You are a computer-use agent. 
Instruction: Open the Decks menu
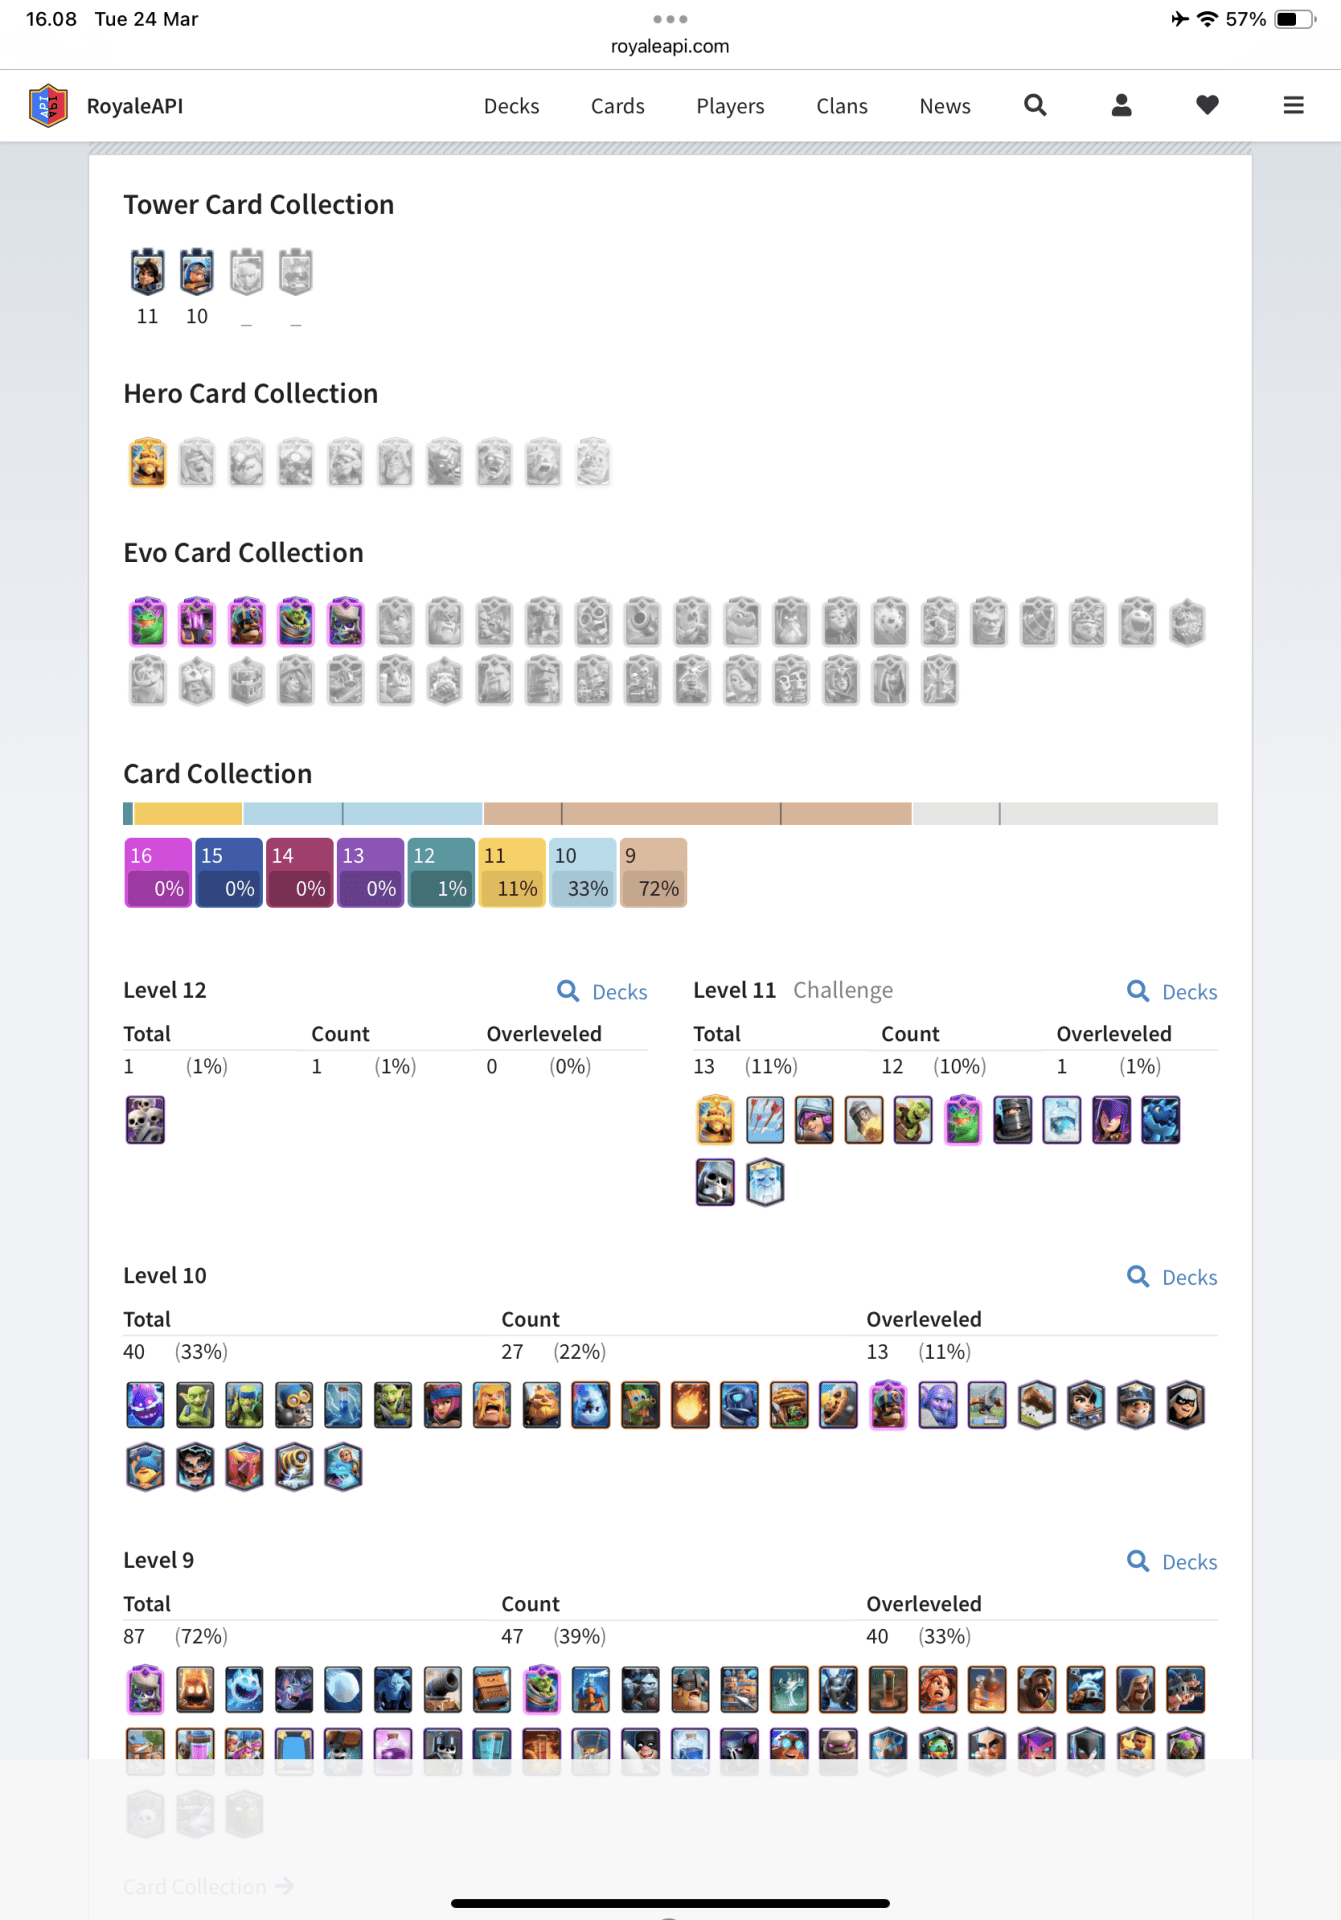(x=511, y=106)
